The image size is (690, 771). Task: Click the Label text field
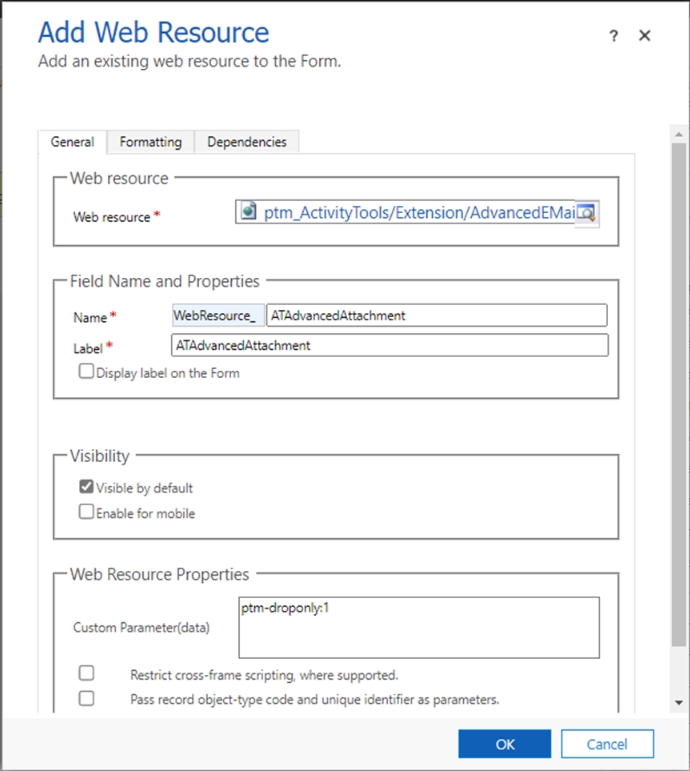[x=390, y=345]
